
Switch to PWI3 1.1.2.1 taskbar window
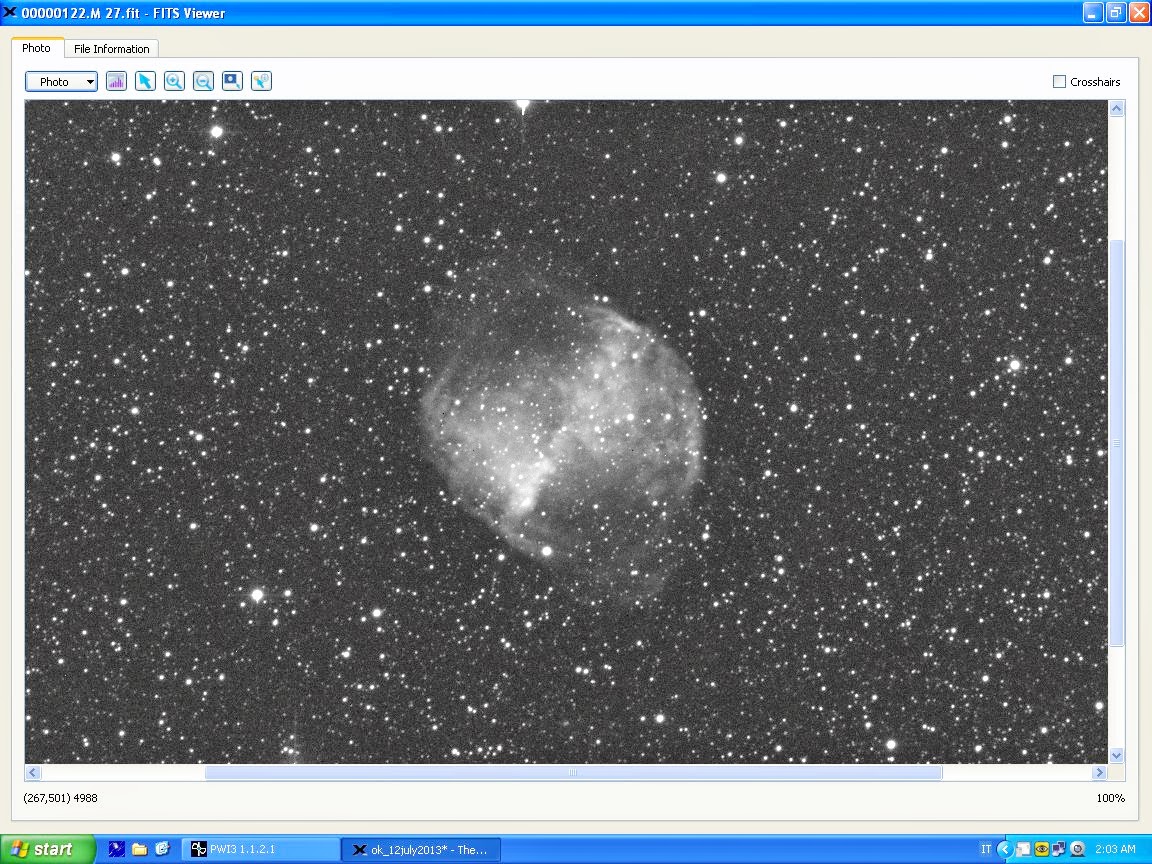tap(260, 849)
